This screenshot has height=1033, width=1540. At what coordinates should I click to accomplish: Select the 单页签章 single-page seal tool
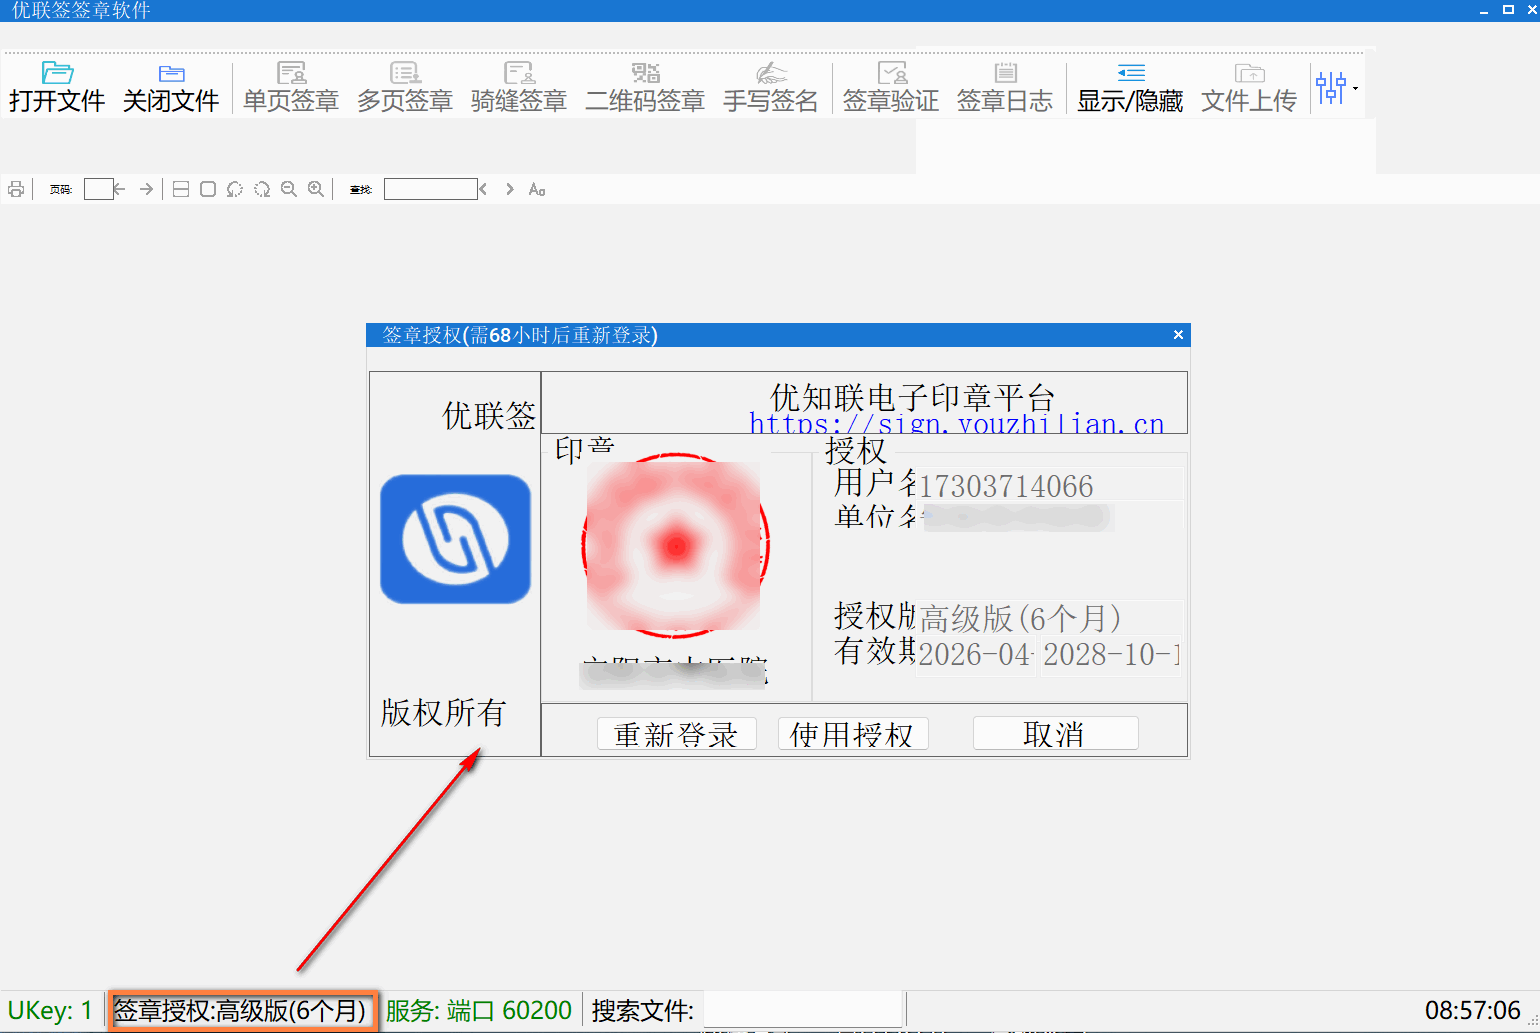290,86
